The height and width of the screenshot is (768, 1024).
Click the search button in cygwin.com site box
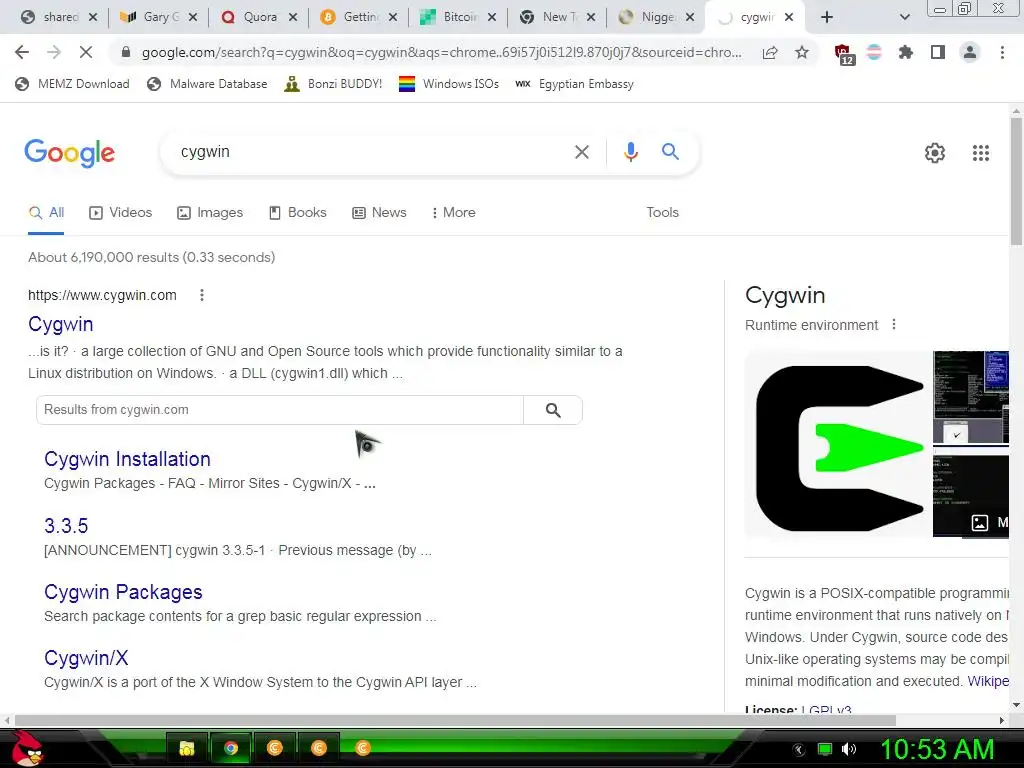553,409
